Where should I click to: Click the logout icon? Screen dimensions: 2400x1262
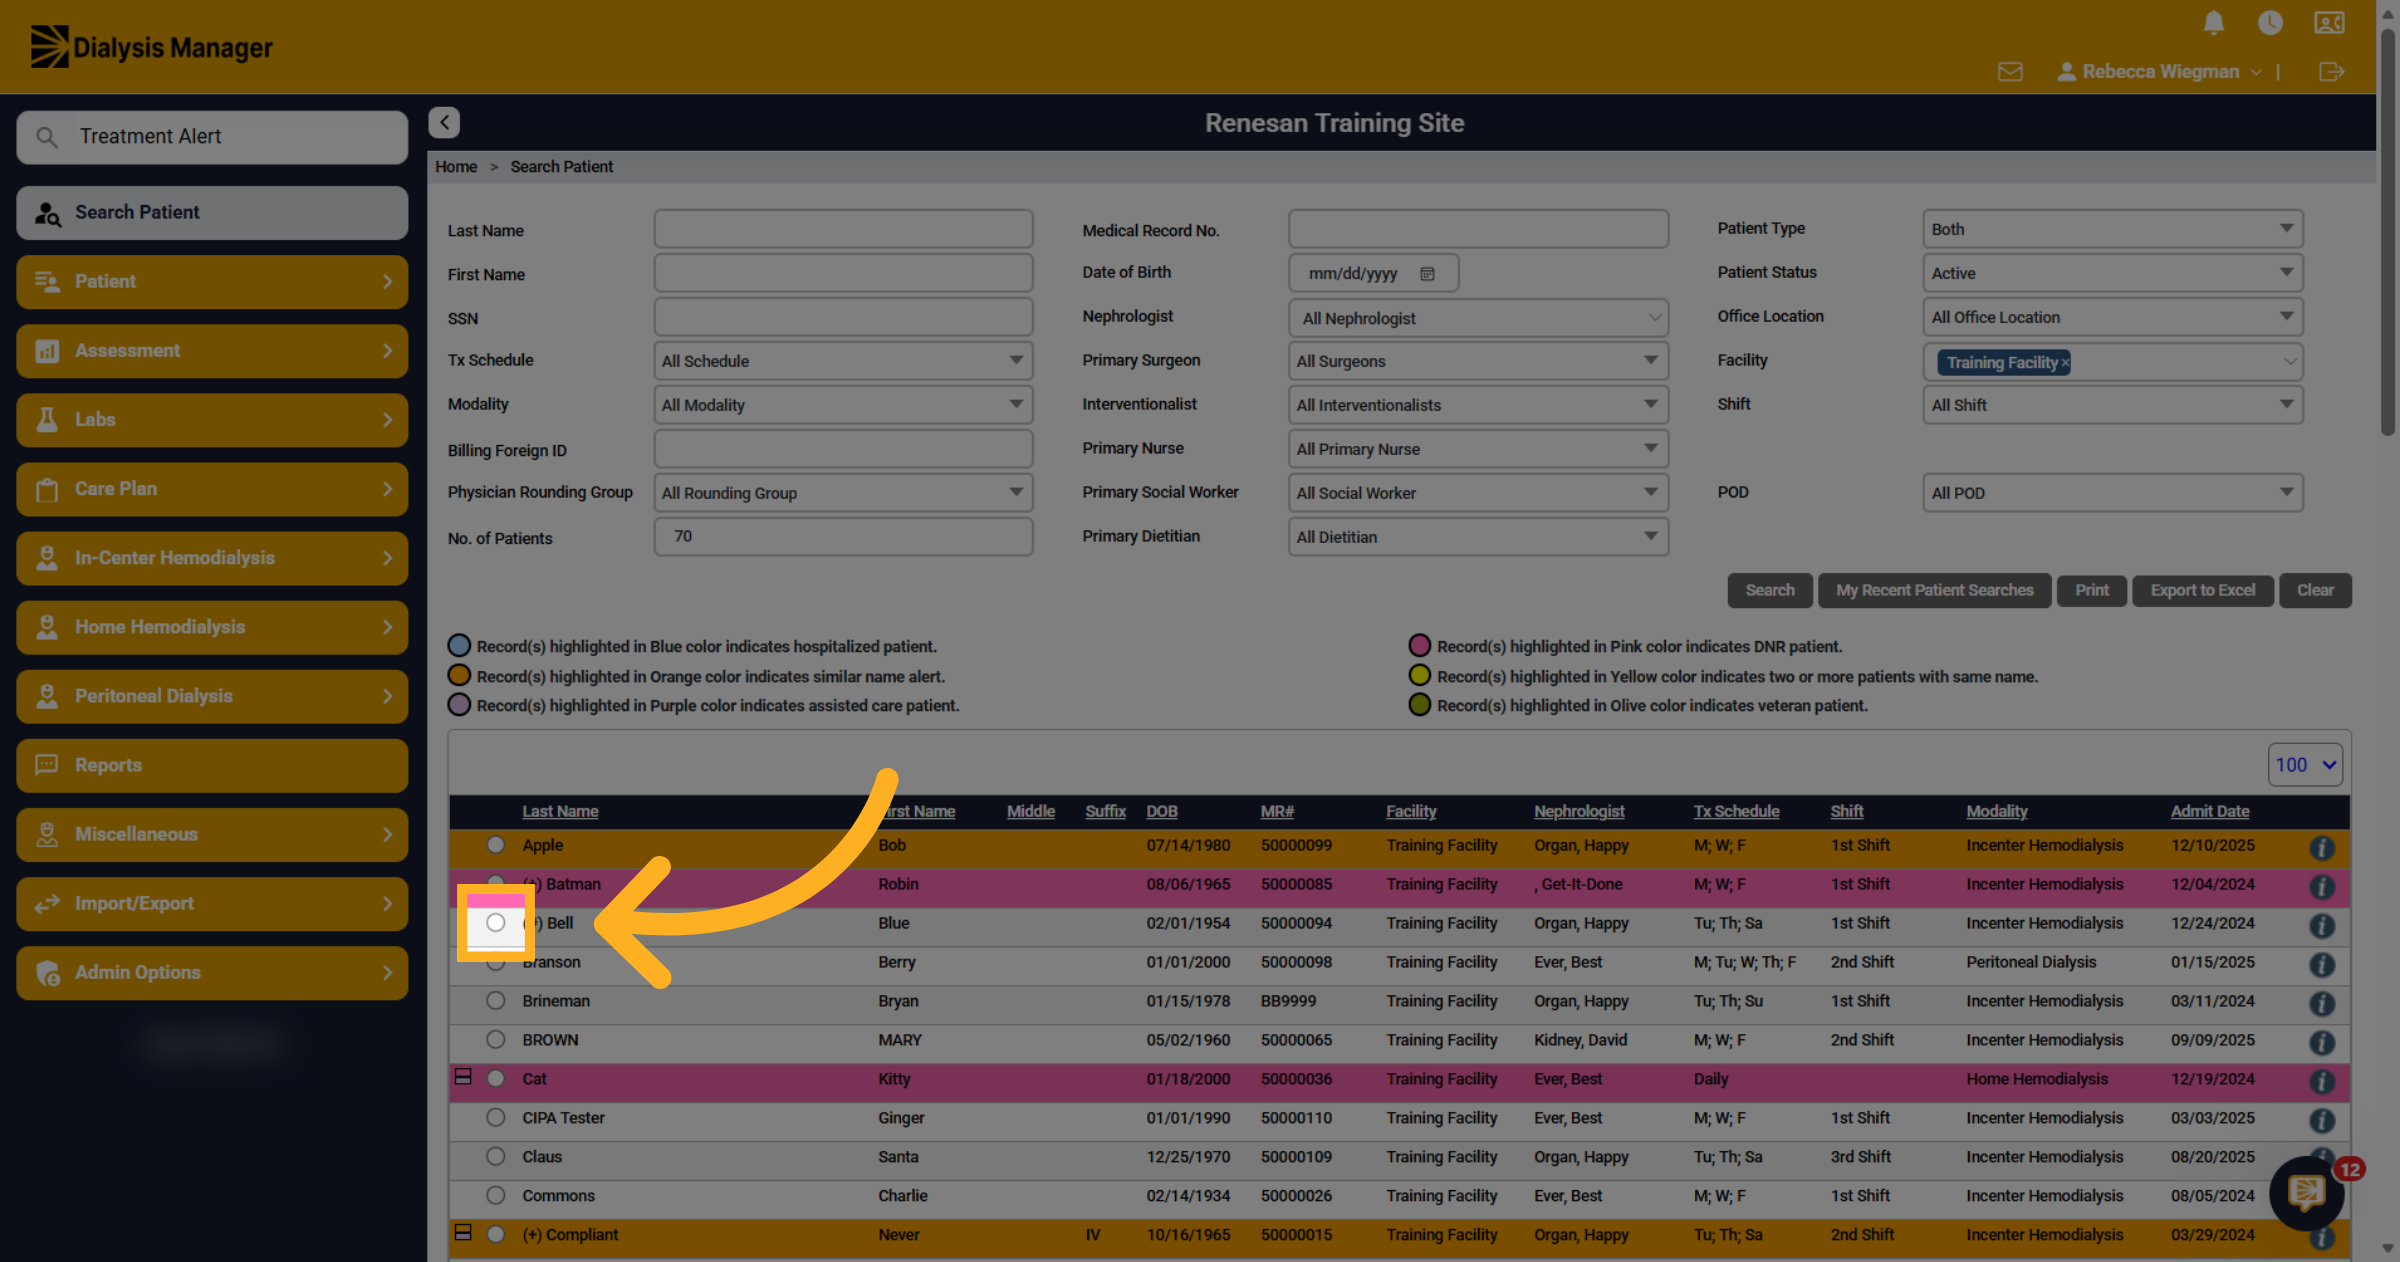[2331, 72]
